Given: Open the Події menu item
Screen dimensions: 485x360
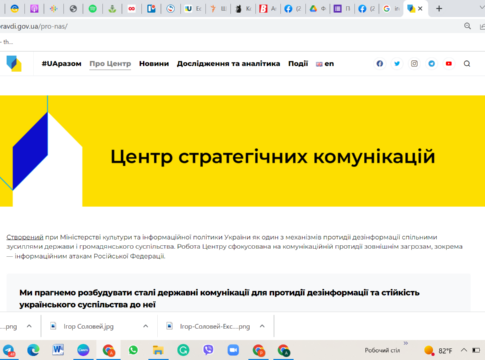Looking at the screenshot, I should click(298, 63).
